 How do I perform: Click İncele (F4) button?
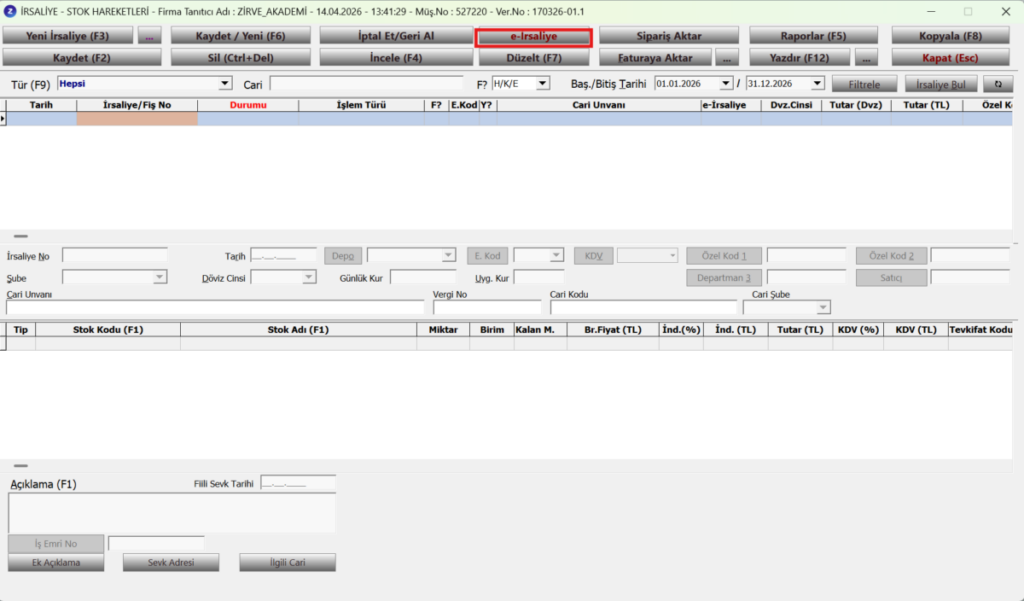click(x=396, y=57)
